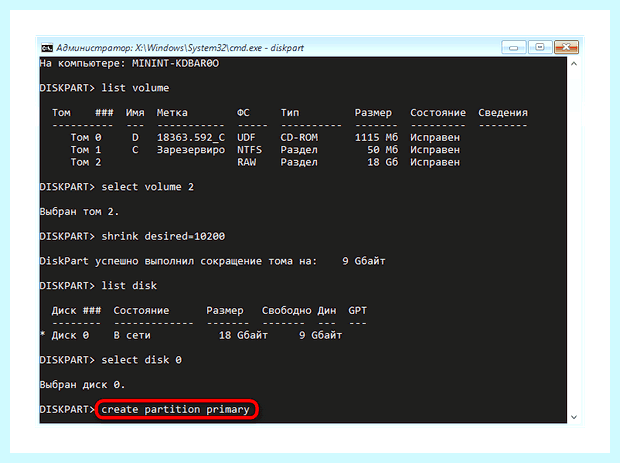Viewport: 620px width, 463px height.
Task: Click the cmd.exe icon in title bar
Action: (x=47, y=48)
